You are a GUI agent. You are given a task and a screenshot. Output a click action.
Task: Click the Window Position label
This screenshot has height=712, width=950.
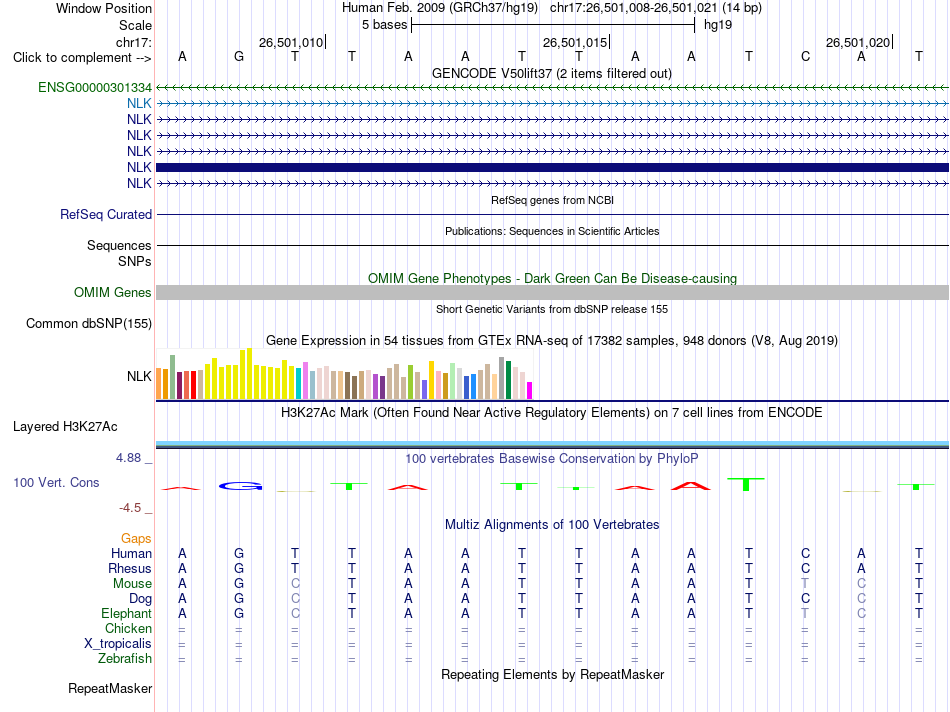click(104, 8)
